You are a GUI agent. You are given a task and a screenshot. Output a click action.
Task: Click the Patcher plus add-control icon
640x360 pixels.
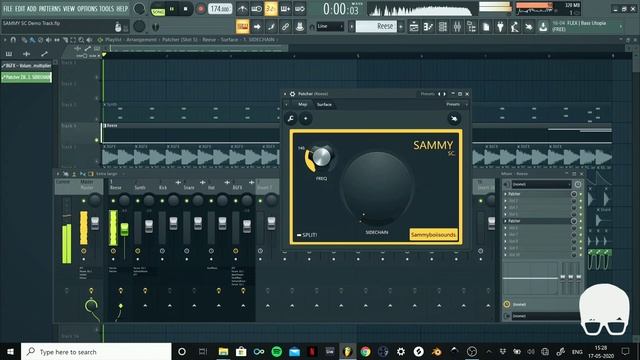click(x=306, y=119)
